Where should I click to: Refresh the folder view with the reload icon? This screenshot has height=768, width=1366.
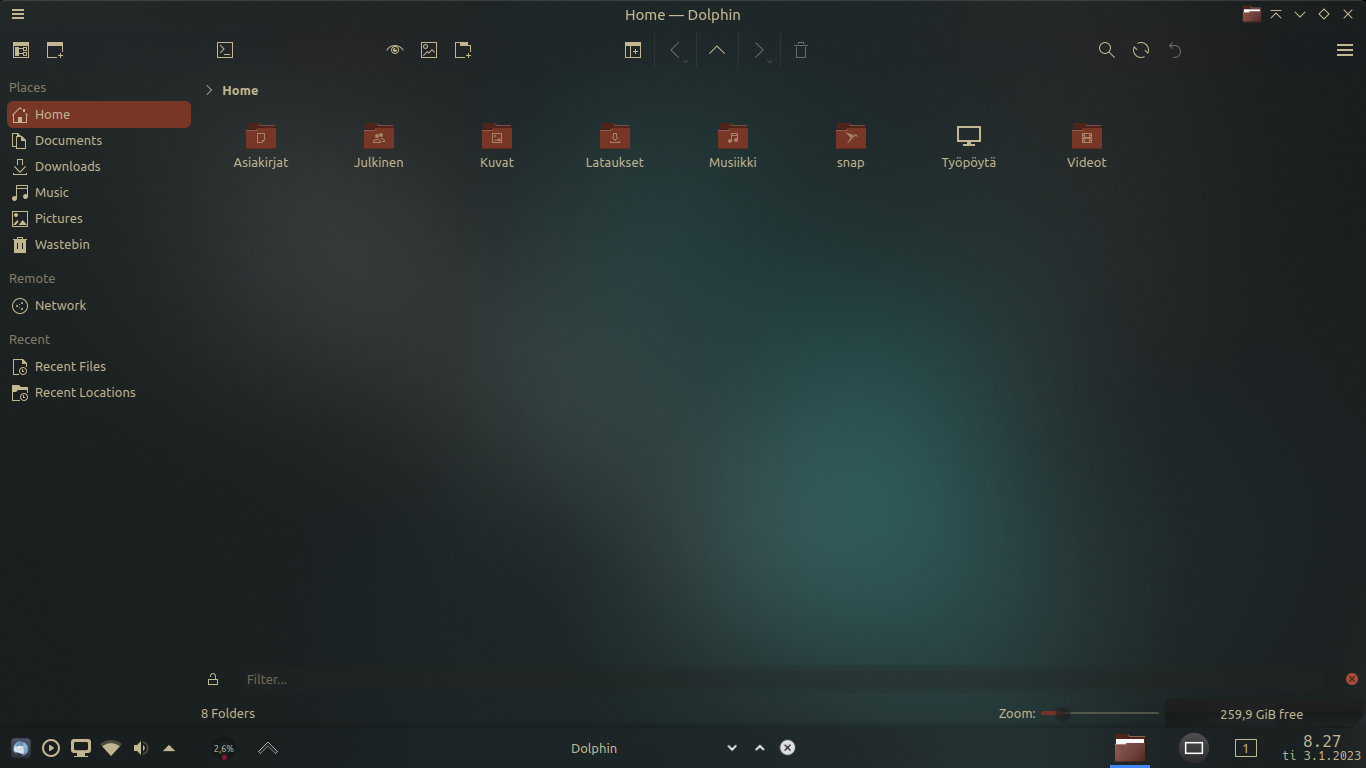click(x=1141, y=50)
